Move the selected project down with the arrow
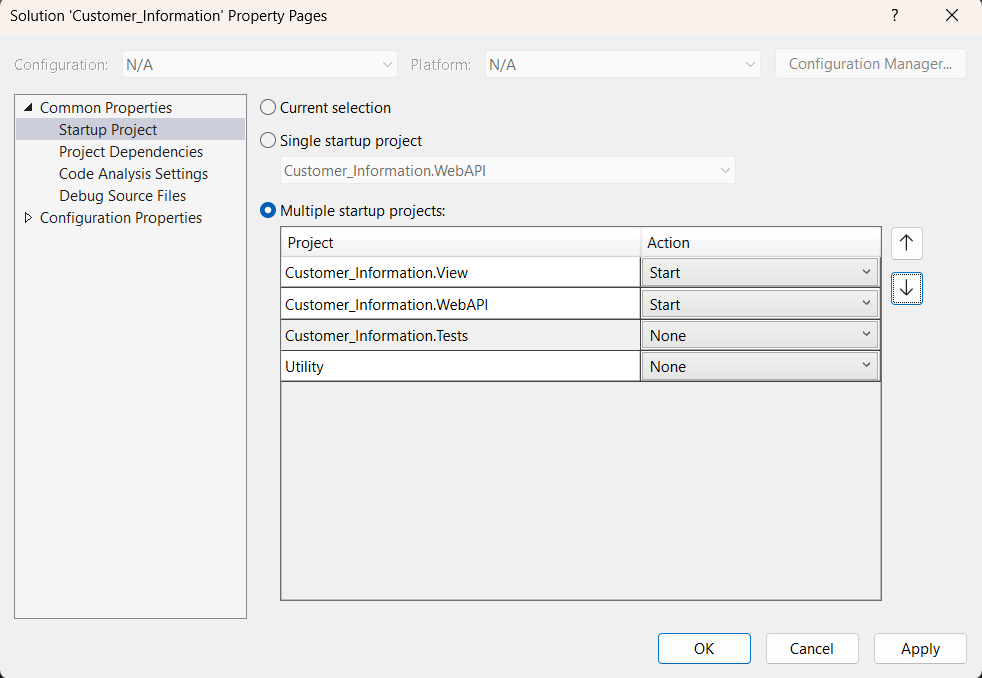982x678 pixels. (906, 289)
